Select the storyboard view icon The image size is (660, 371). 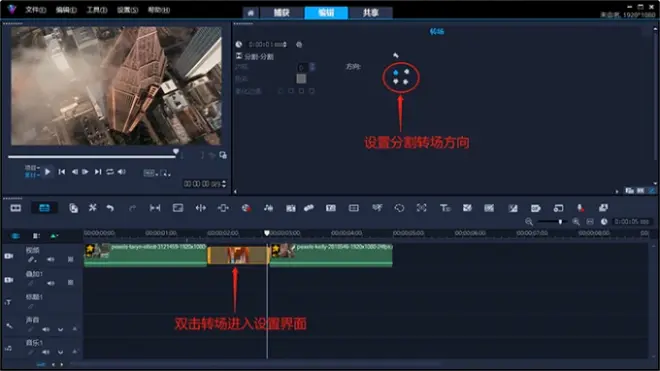click(16, 208)
